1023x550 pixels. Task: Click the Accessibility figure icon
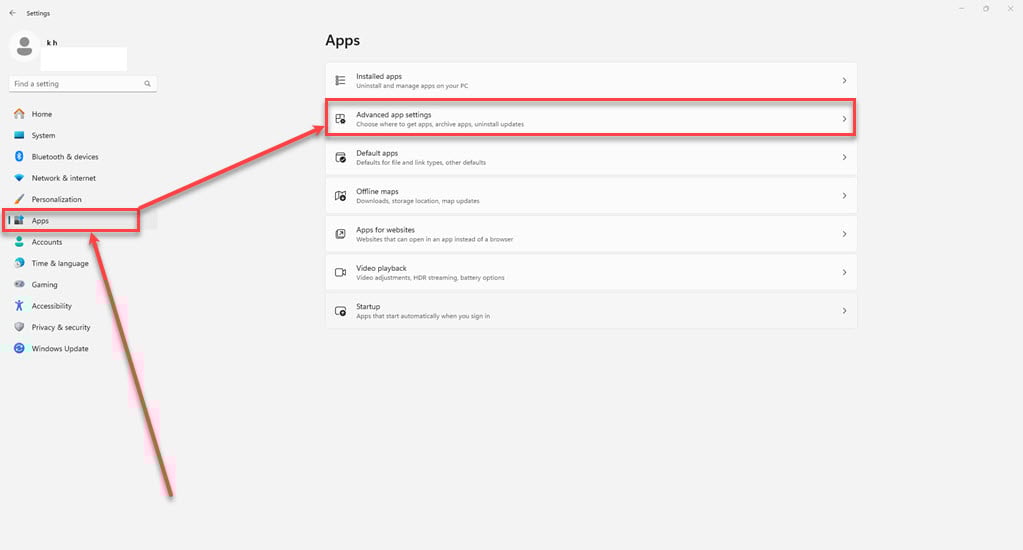tap(19, 306)
